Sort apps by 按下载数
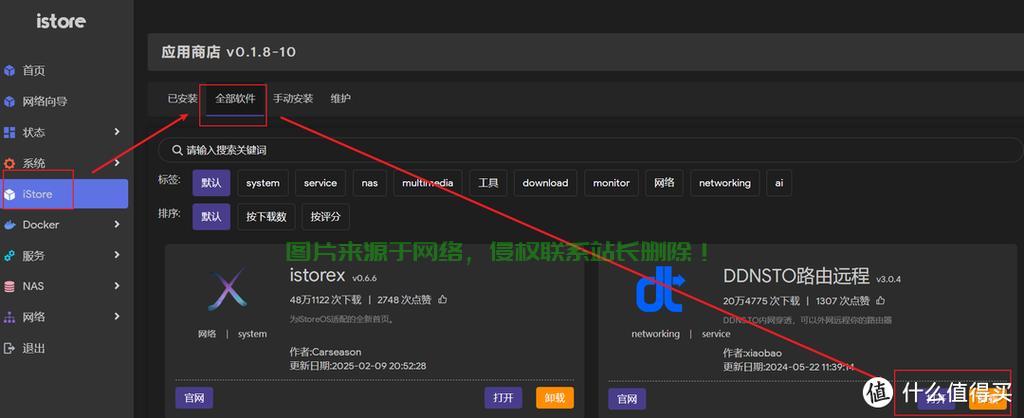1024x418 pixels. click(266, 217)
